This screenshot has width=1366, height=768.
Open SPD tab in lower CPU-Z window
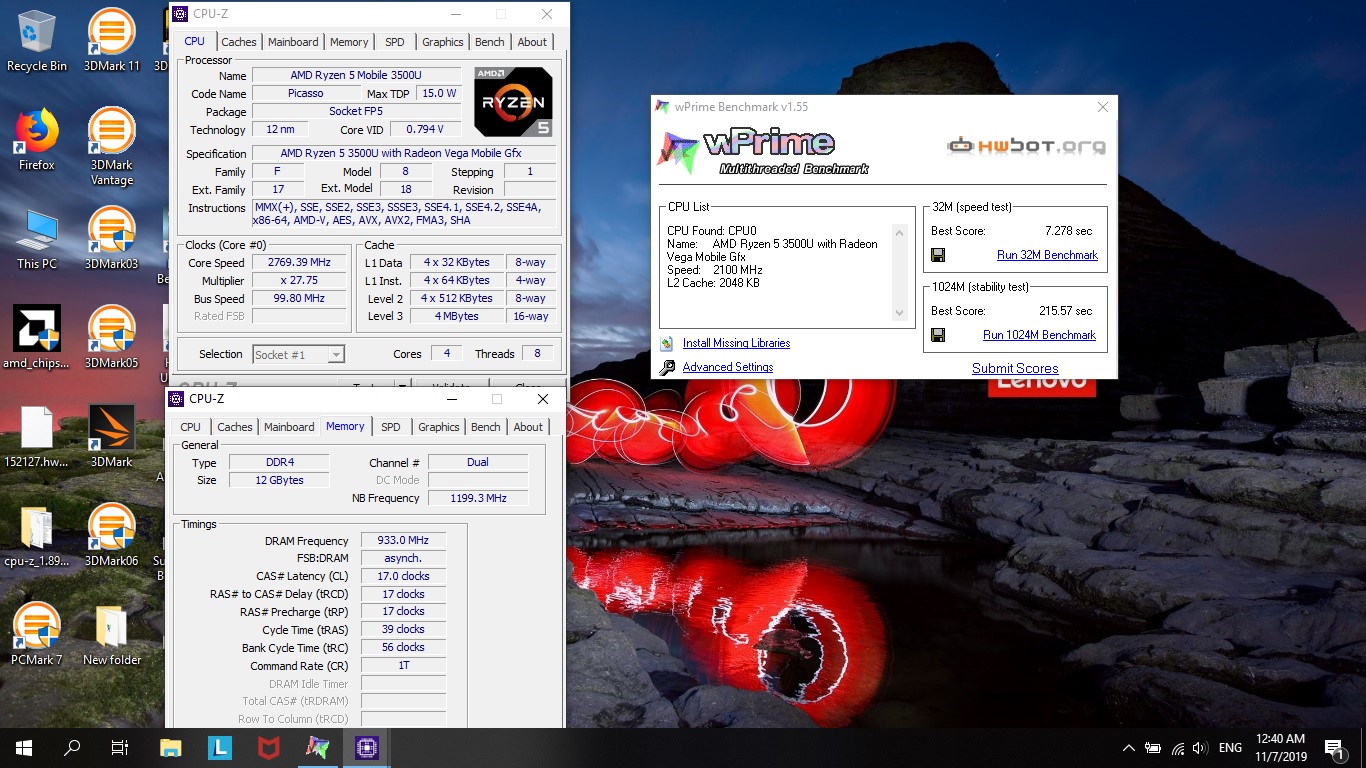coord(391,427)
